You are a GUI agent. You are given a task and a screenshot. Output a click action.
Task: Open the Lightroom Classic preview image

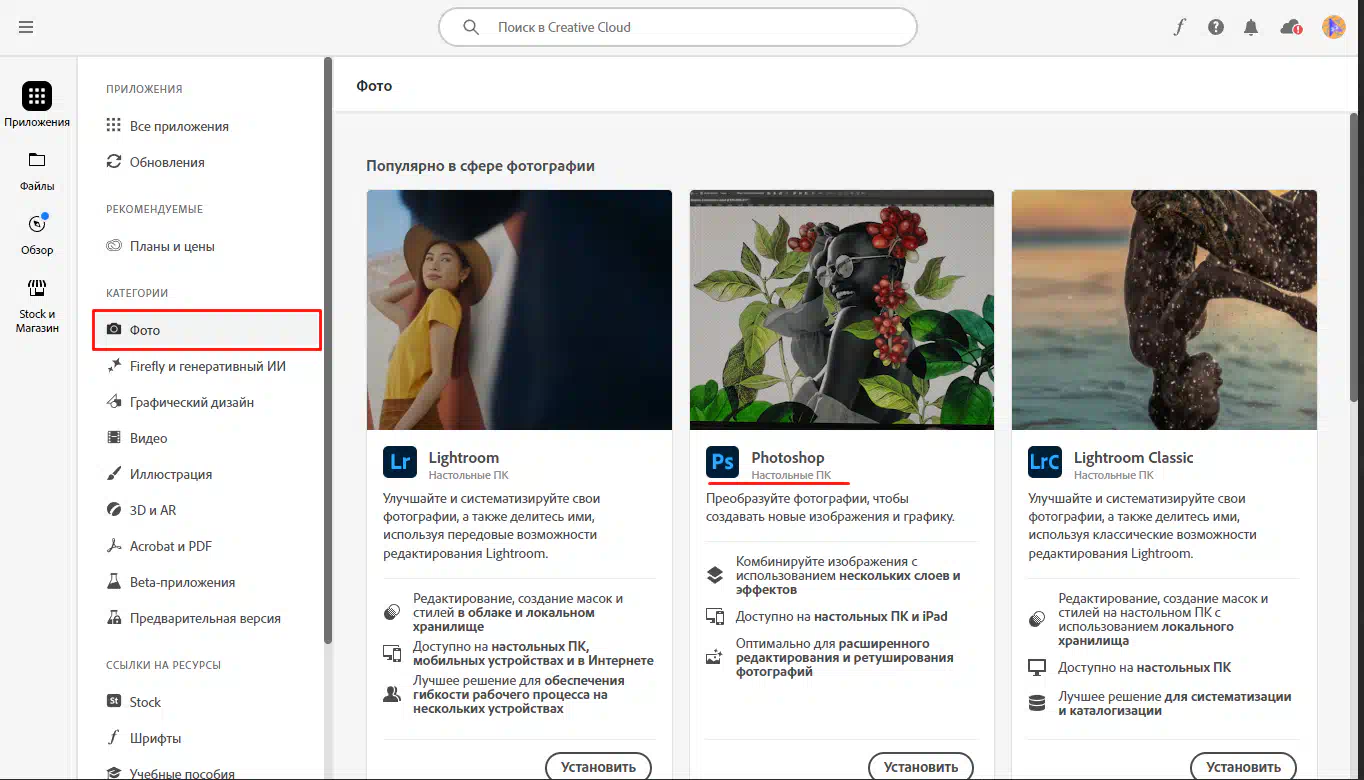click(1164, 310)
